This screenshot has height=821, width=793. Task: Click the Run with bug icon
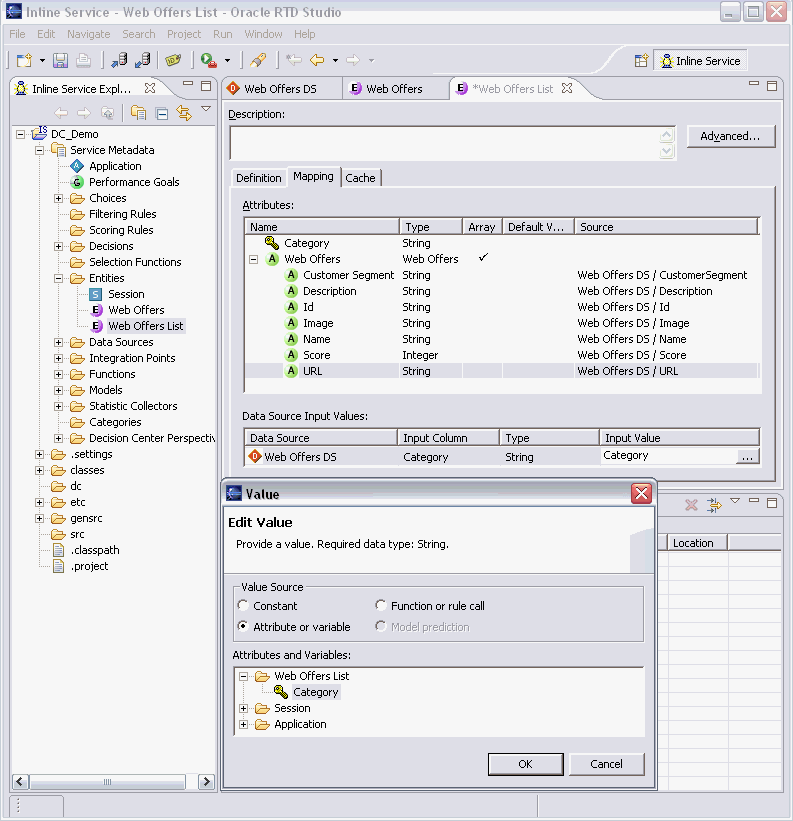point(208,60)
